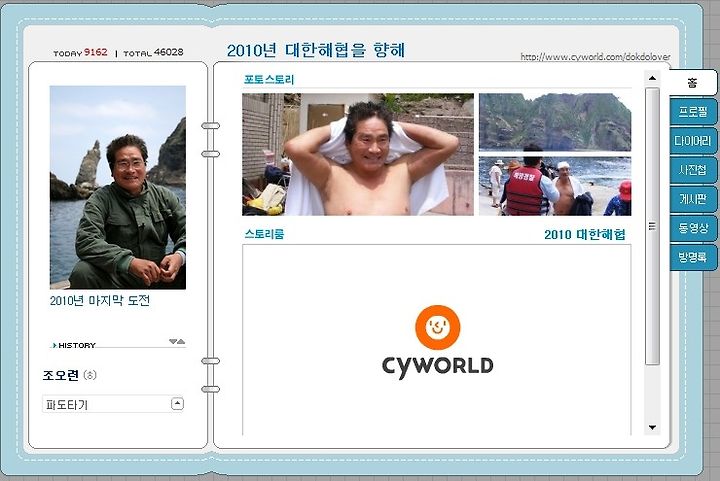Click the scrollbar up arrow
This screenshot has width=720, height=481.
point(652,78)
